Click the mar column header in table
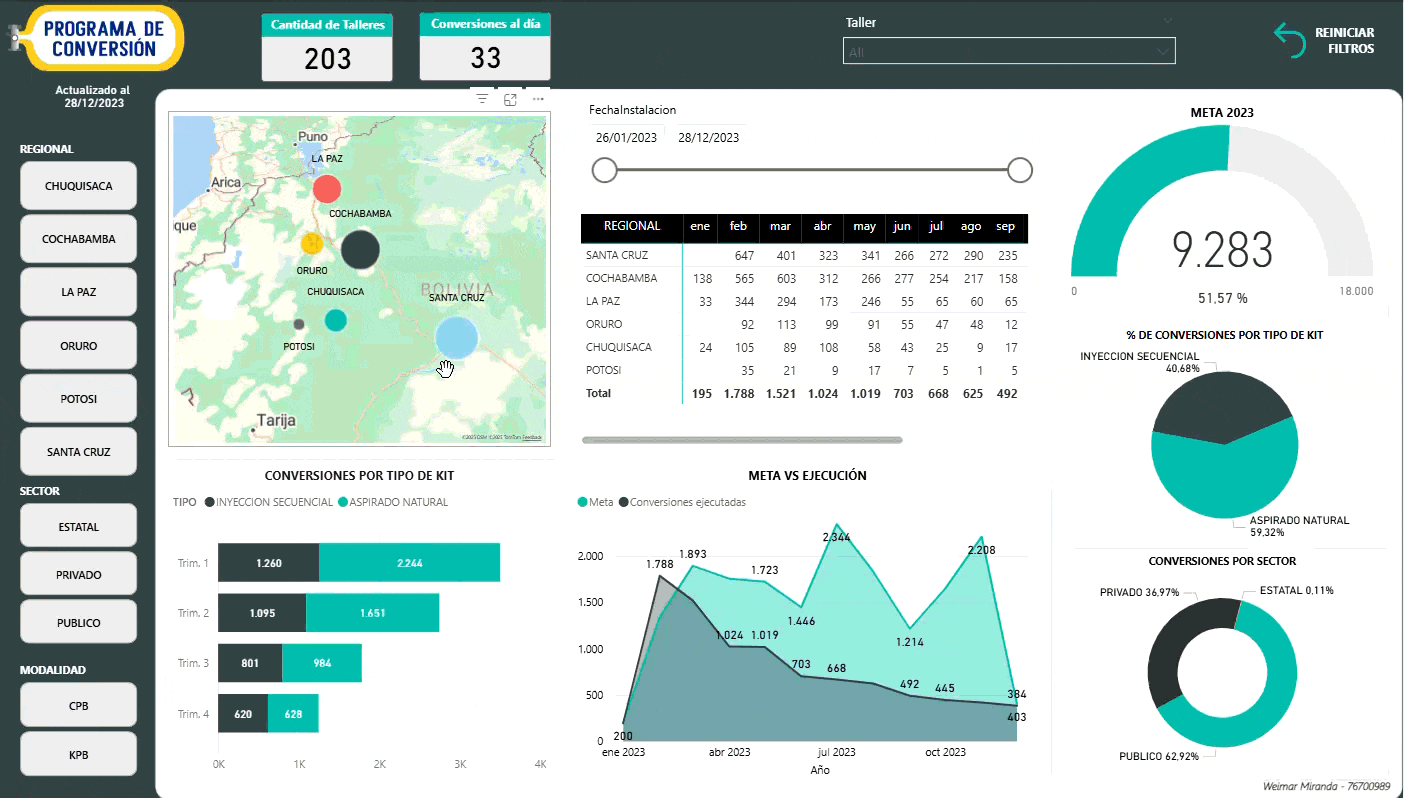 pos(780,227)
